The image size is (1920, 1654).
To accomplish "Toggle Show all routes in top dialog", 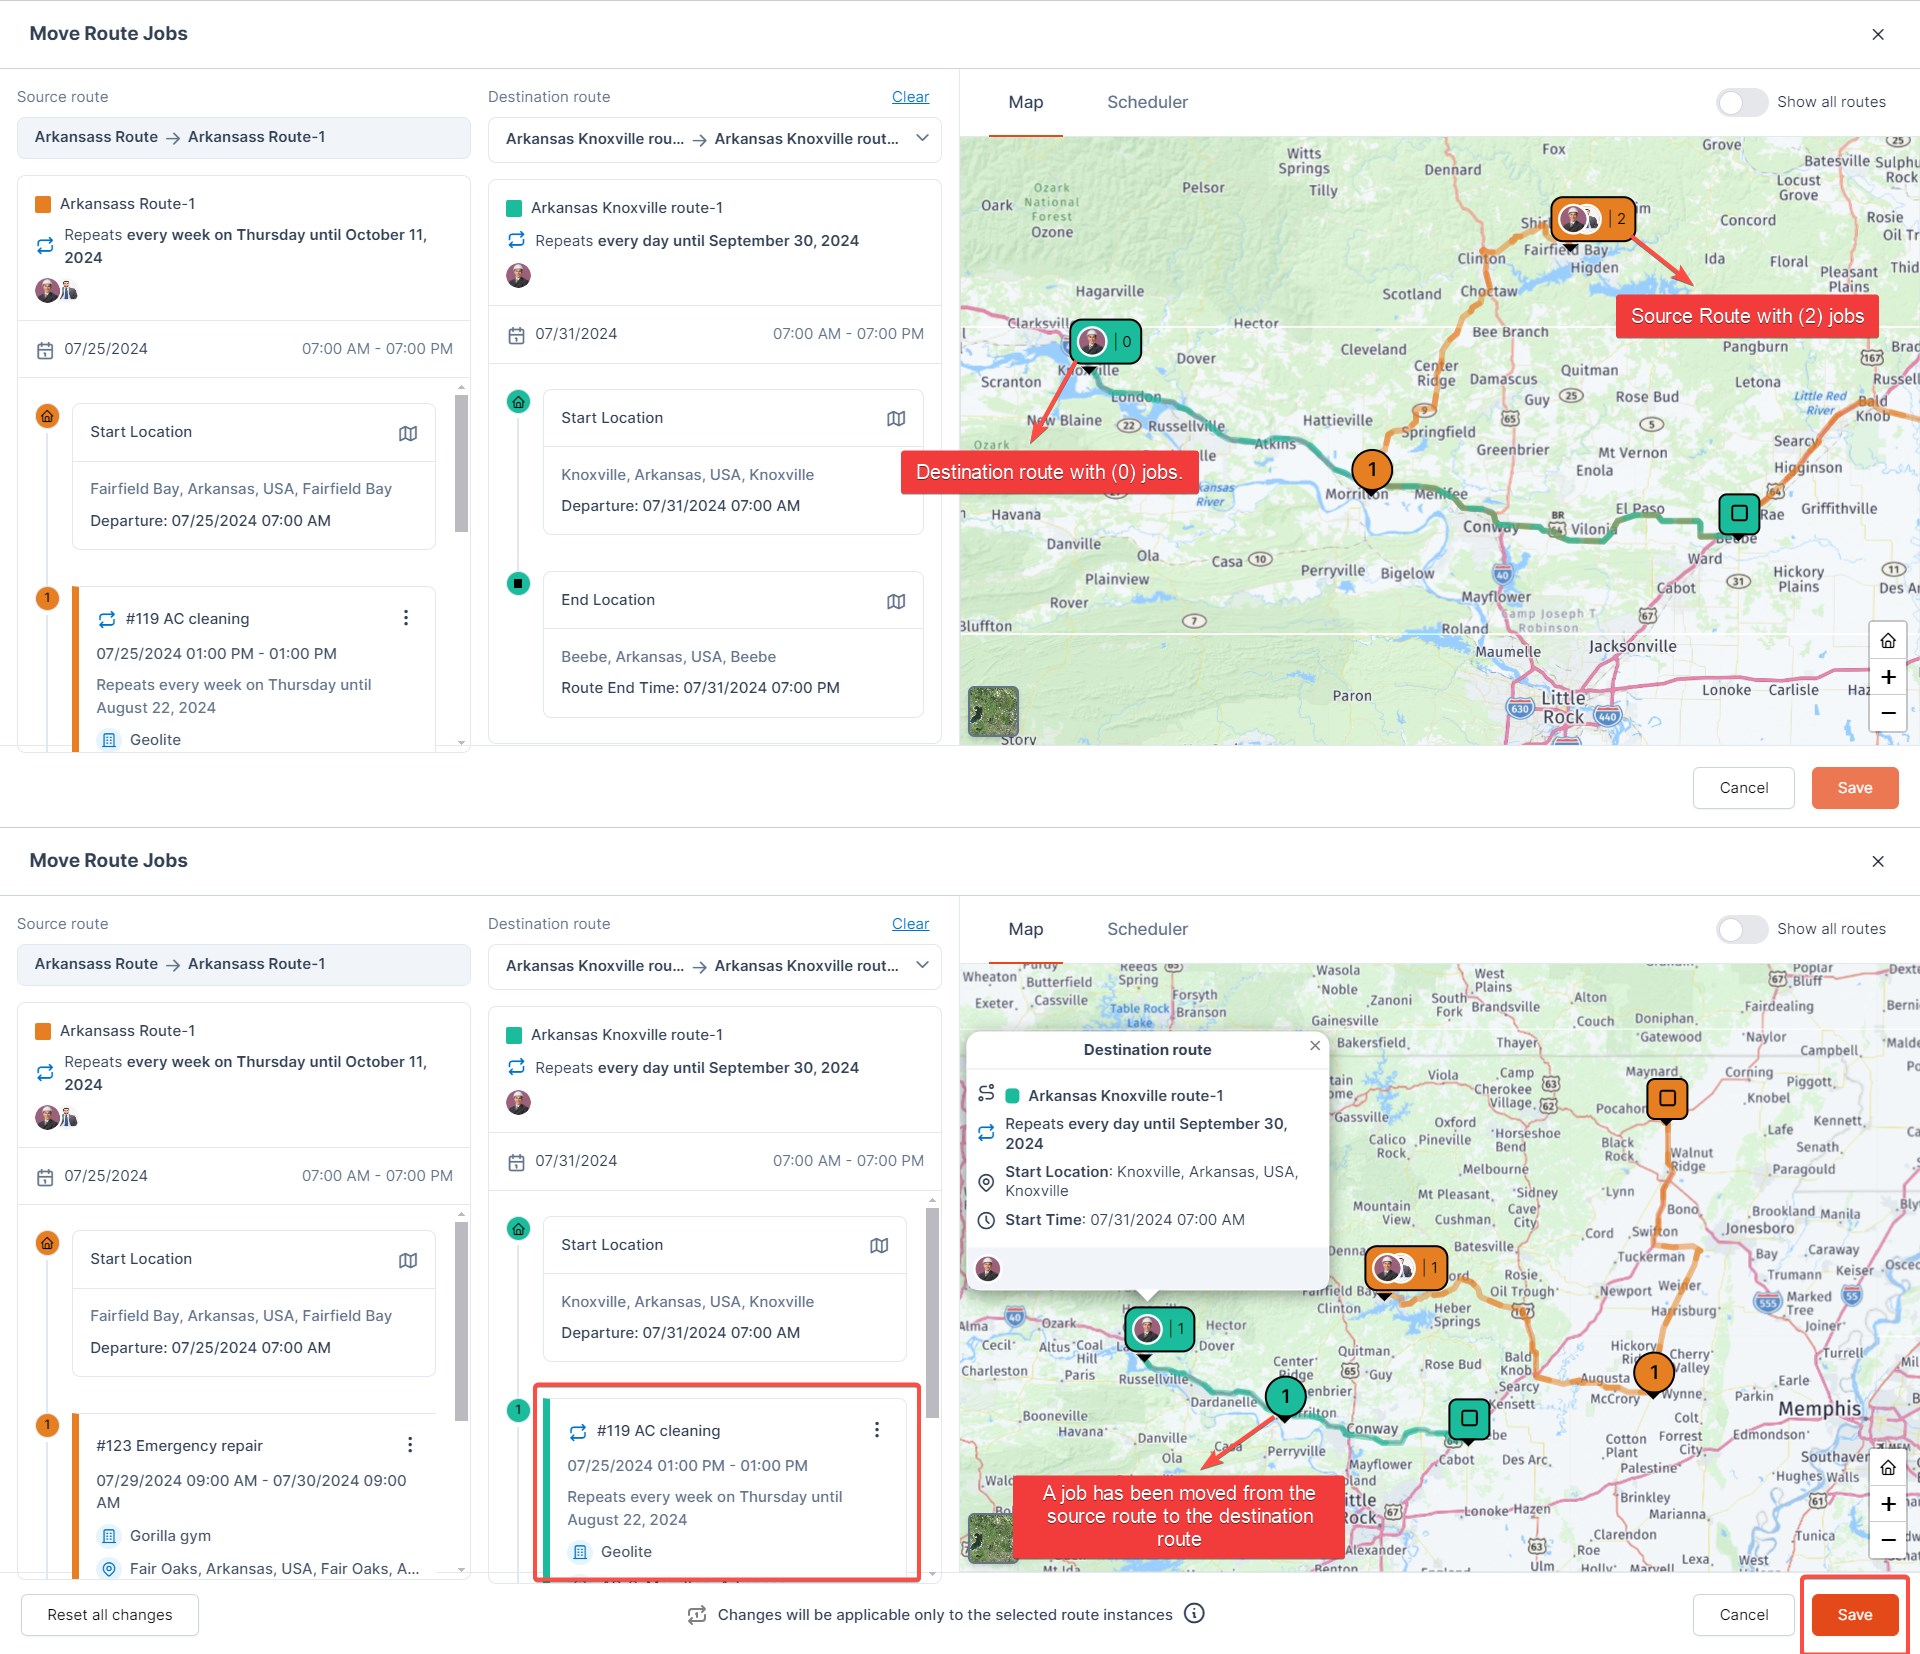I will pyautogui.click(x=1742, y=102).
